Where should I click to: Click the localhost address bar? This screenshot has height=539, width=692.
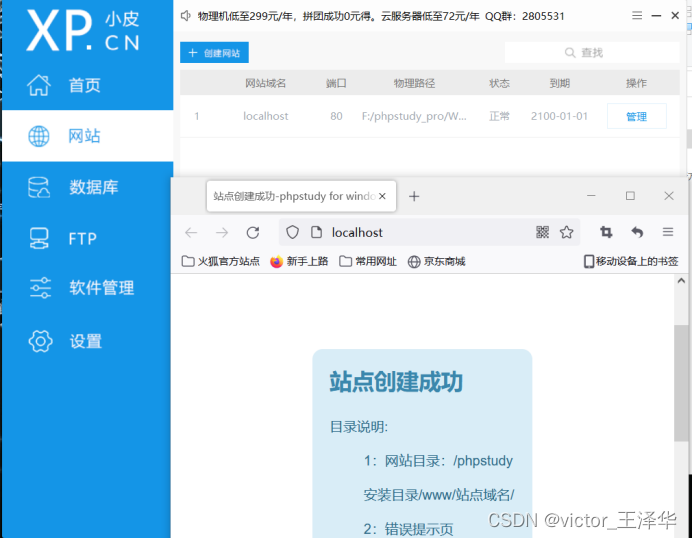[429, 232]
